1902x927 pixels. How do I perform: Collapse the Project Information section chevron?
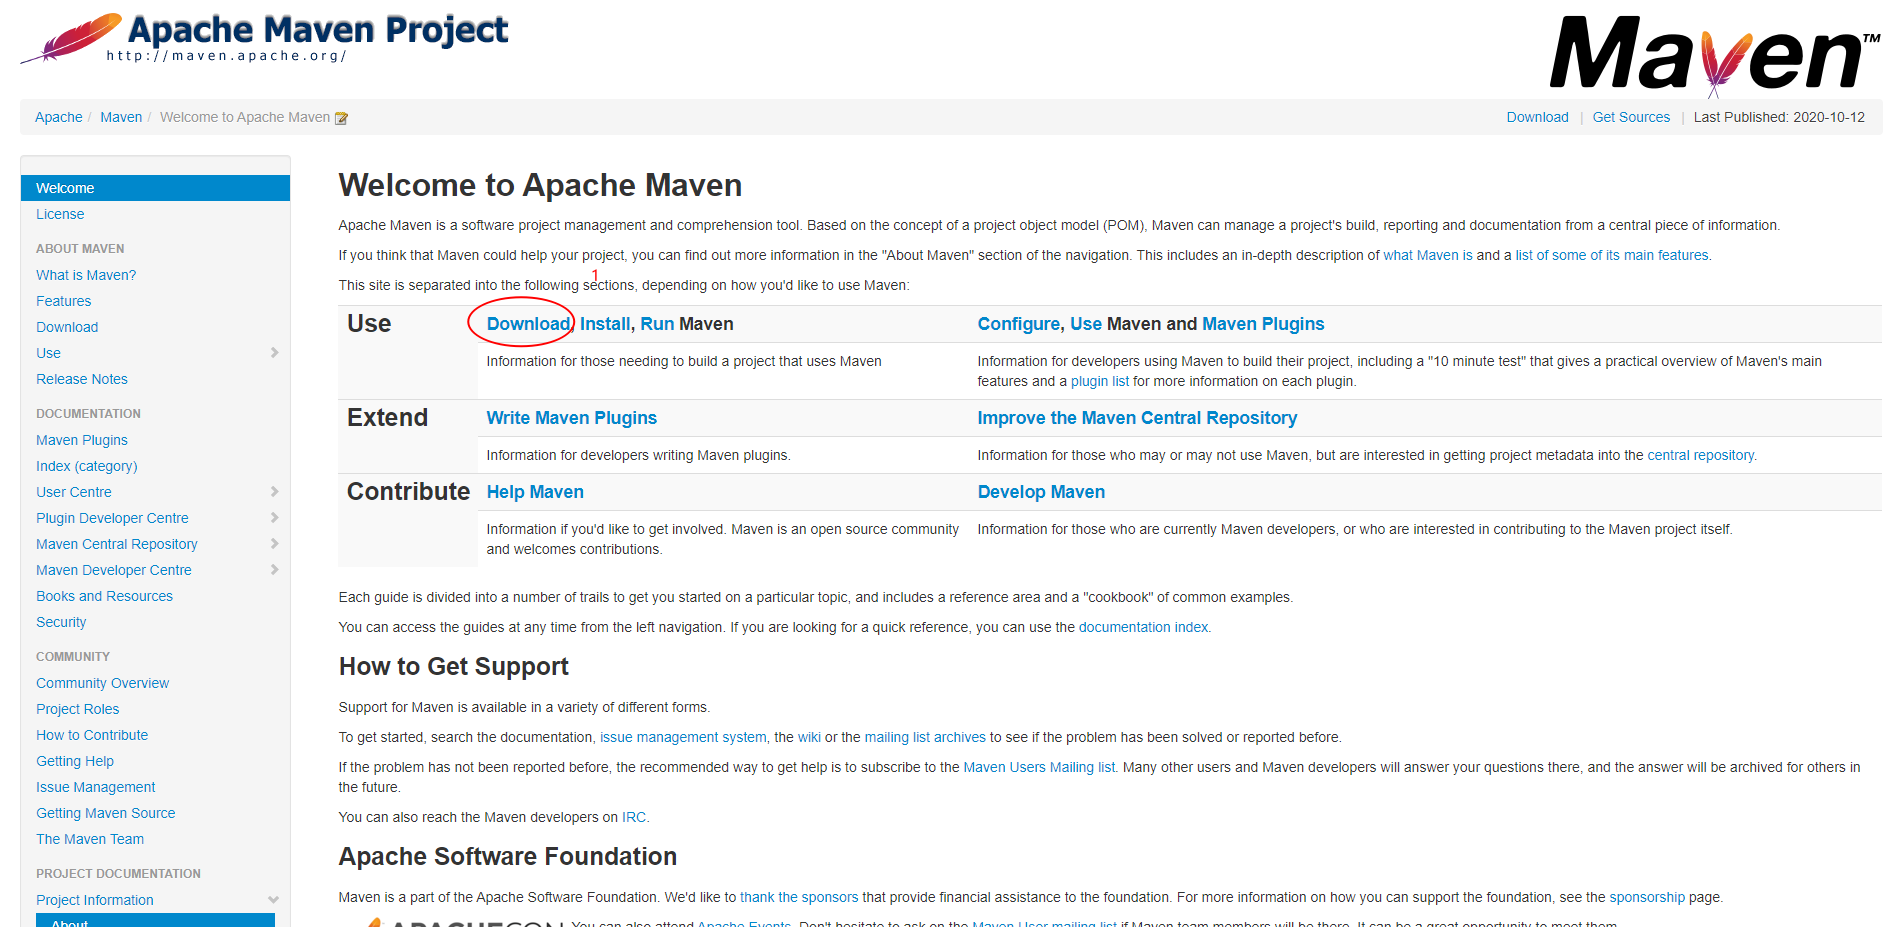[273, 900]
